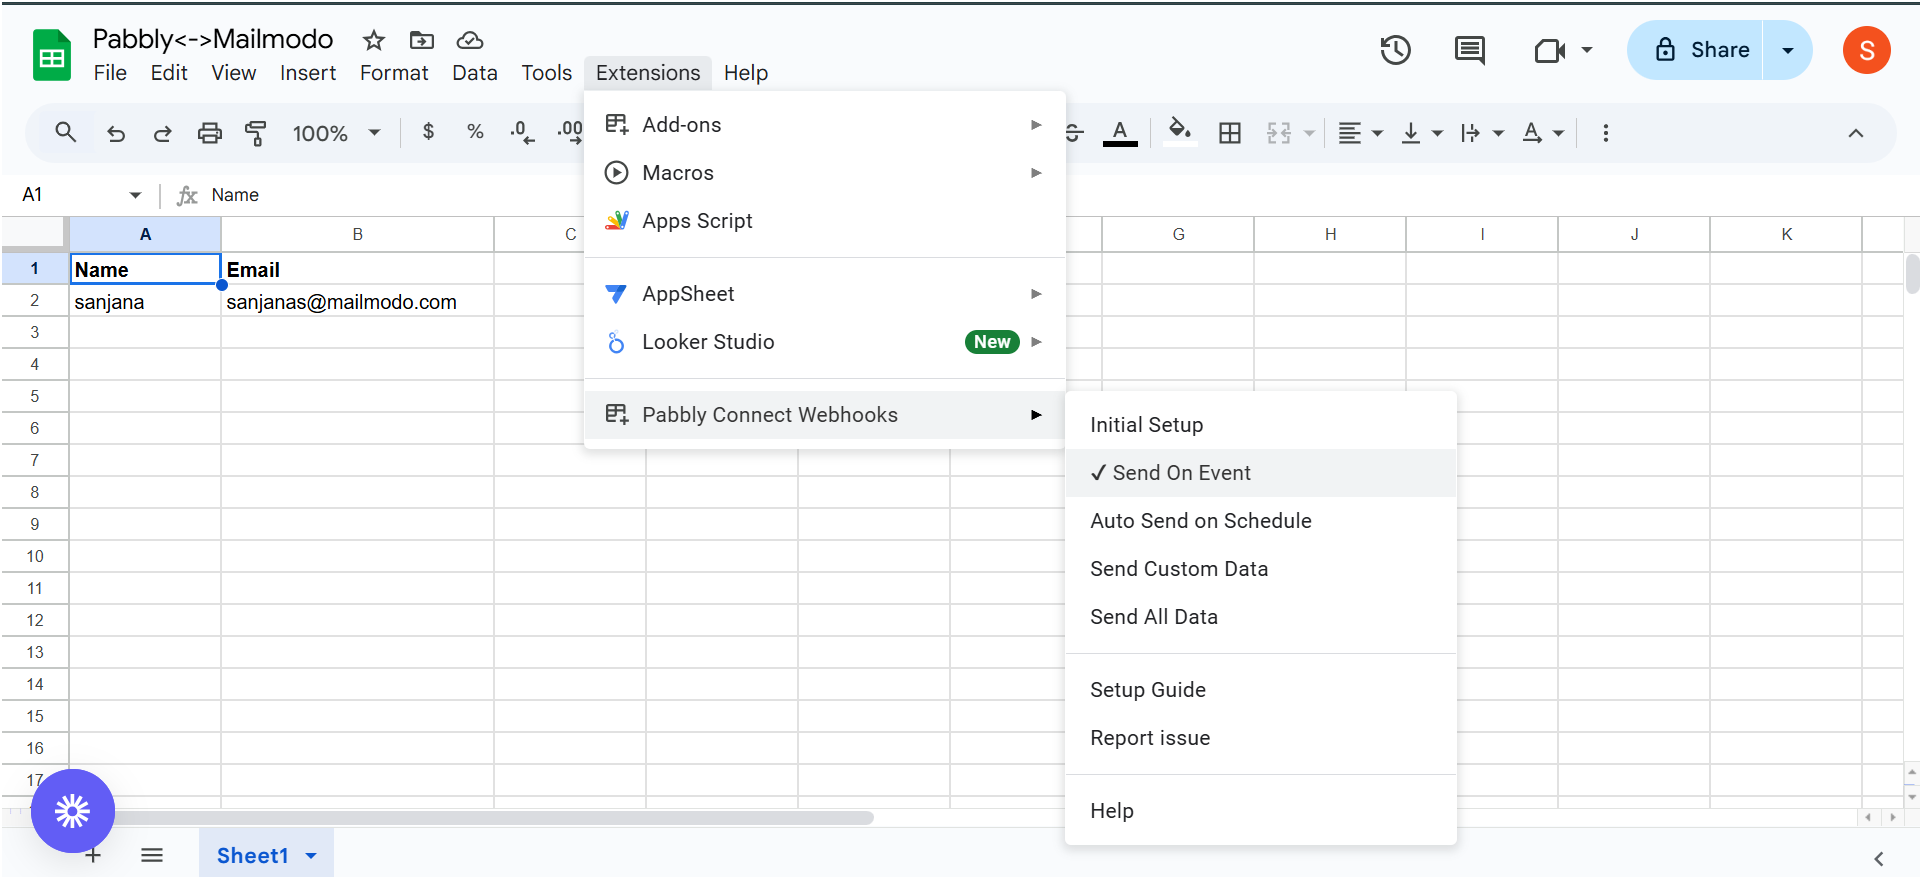Image resolution: width=1922 pixels, height=879 pixels.
Task: Select Initial Setup in the submenu
Action: 1261,425
